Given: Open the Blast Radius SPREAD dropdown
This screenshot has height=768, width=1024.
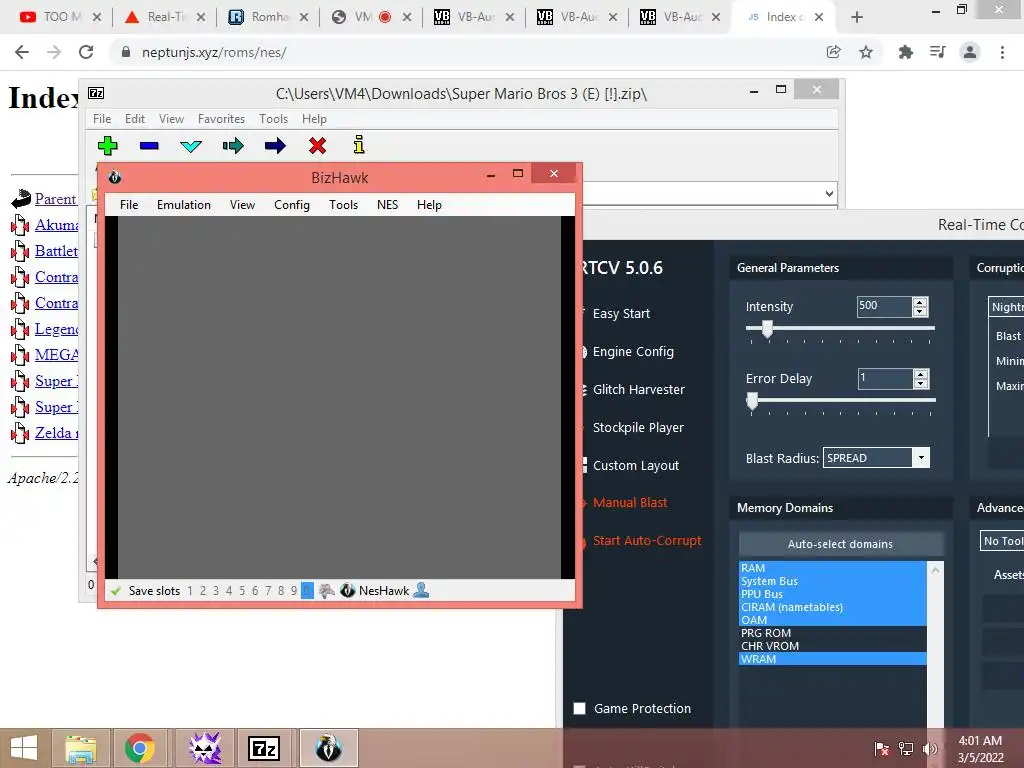Looking at the screenshot, I should pyautogui.click(x=921, y=458).
